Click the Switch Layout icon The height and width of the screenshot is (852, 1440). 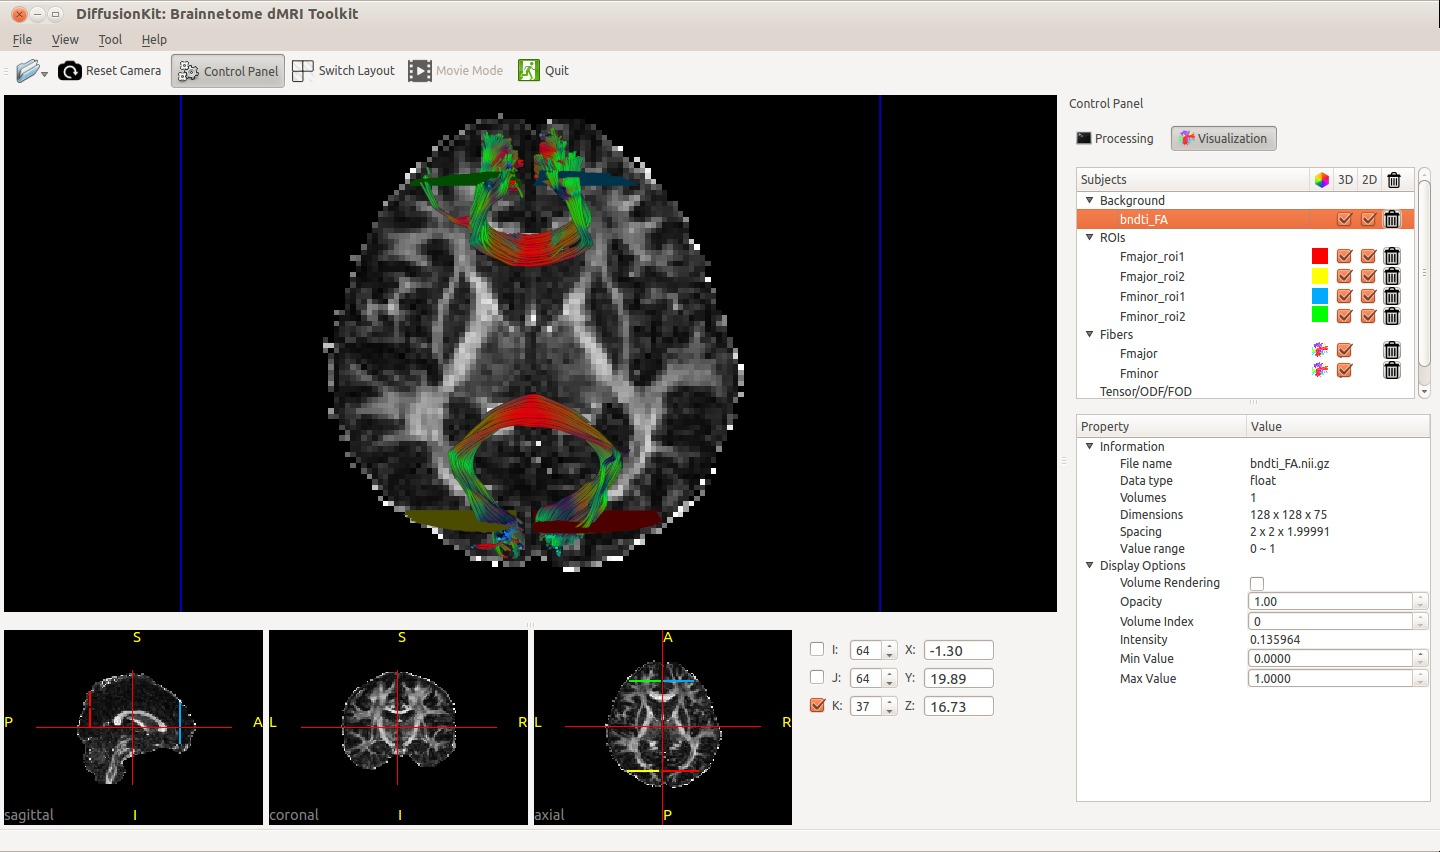(302, 71)
